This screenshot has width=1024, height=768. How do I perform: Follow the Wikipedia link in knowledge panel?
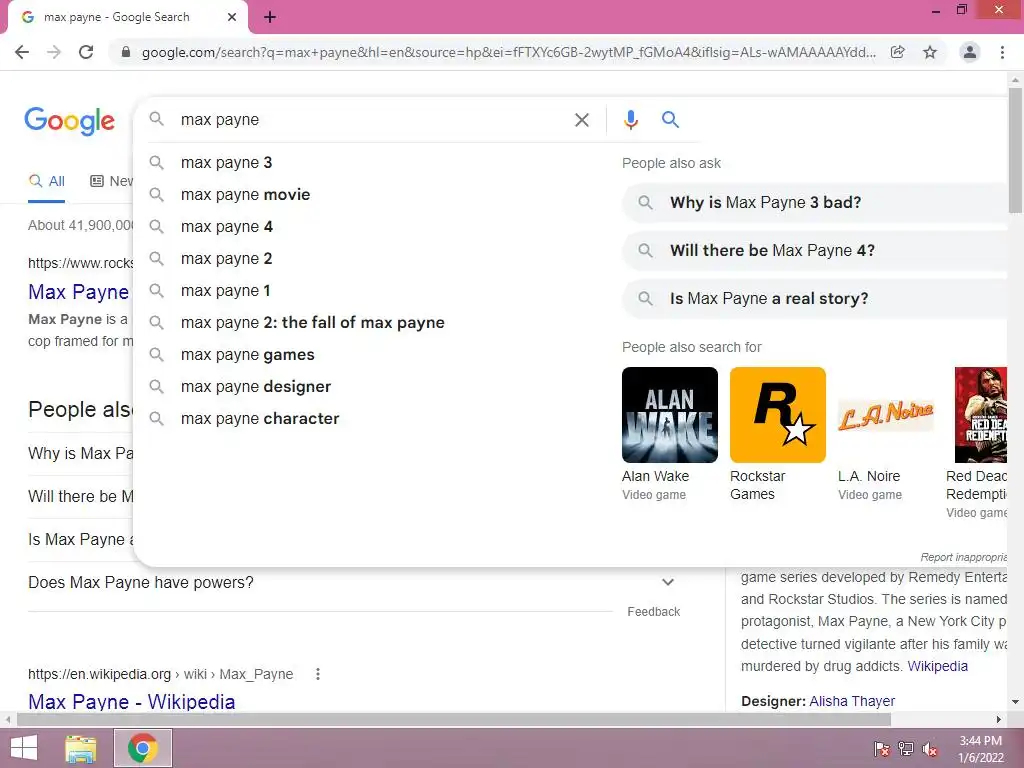pos(937,666)
